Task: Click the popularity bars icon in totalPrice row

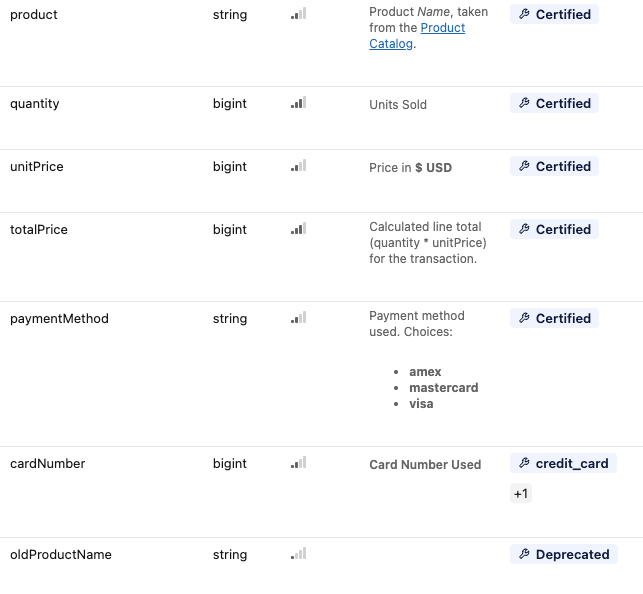Action: pos(299,228)
